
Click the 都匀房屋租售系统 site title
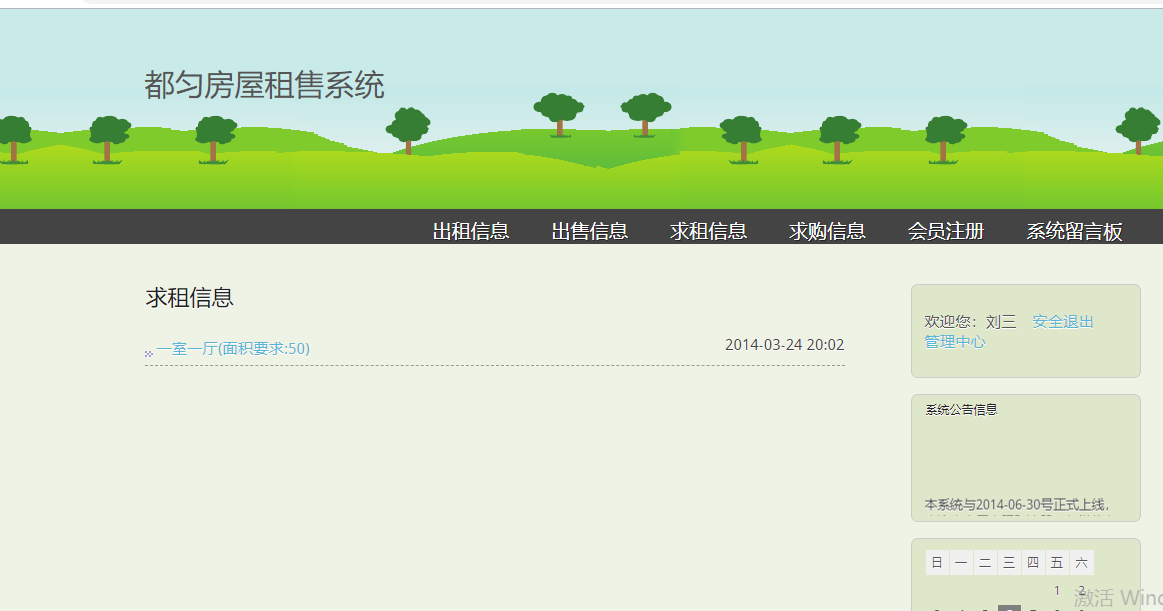[x=264, y=85]
